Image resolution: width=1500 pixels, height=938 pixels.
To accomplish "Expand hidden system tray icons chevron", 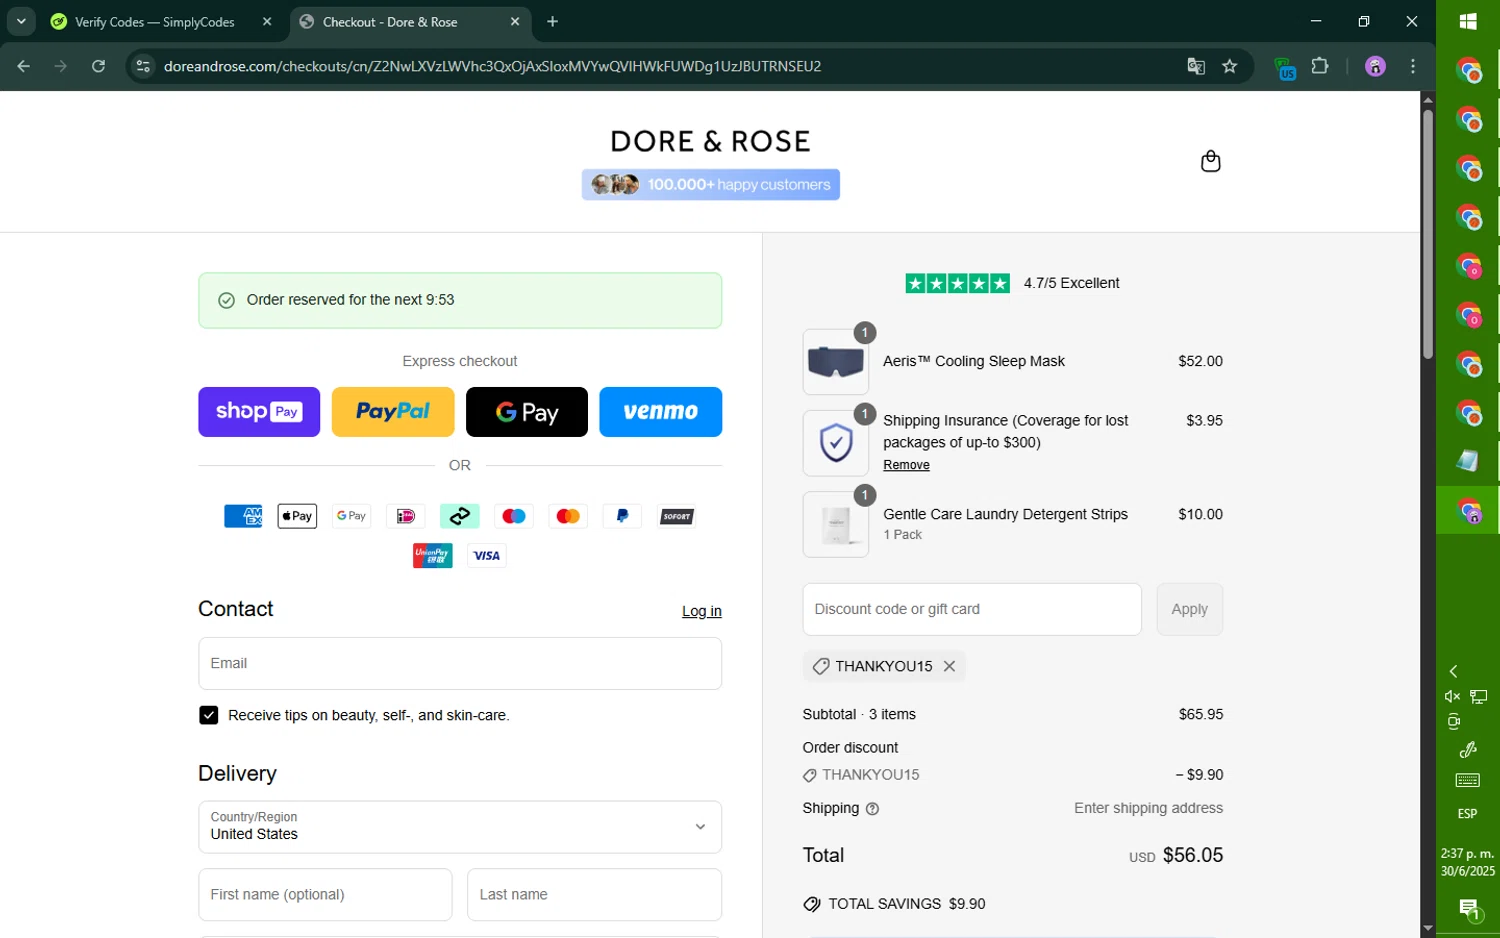I will (x=1453, y=672).
